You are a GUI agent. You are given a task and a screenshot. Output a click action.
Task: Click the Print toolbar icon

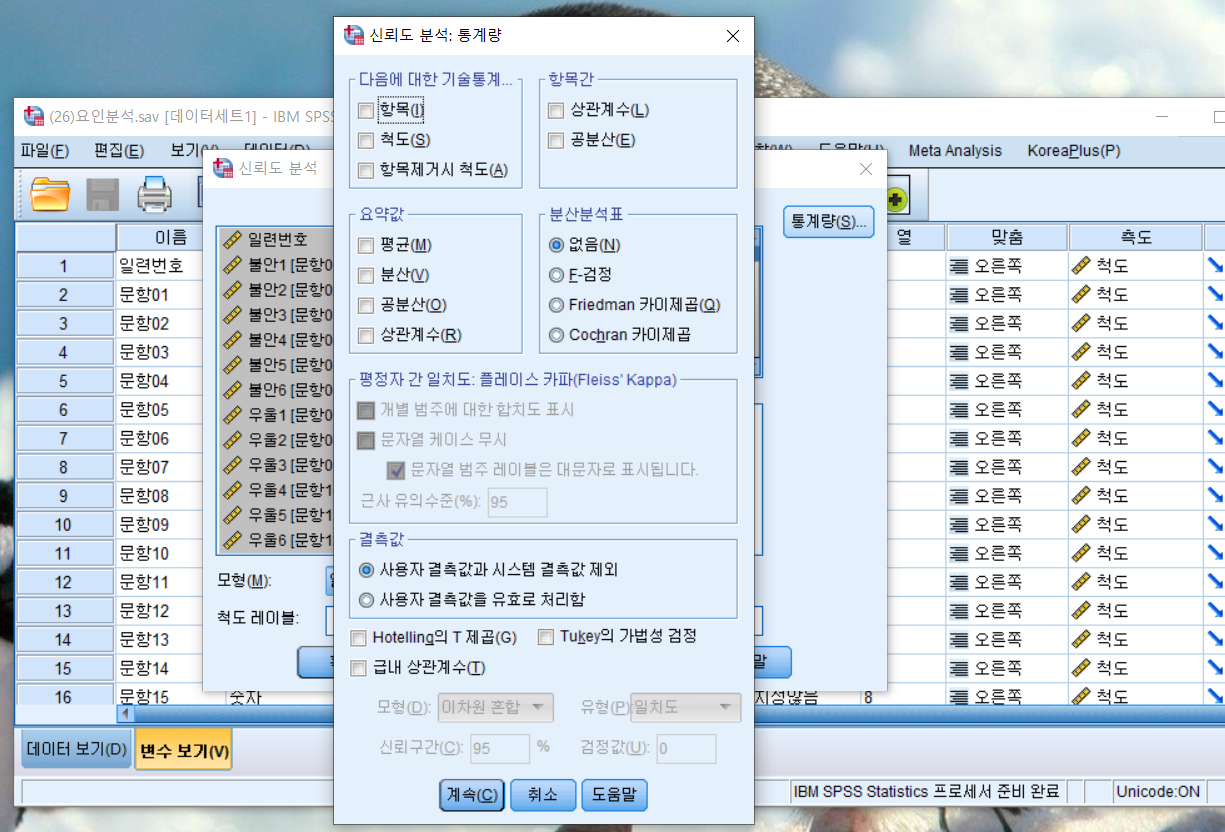155,195
